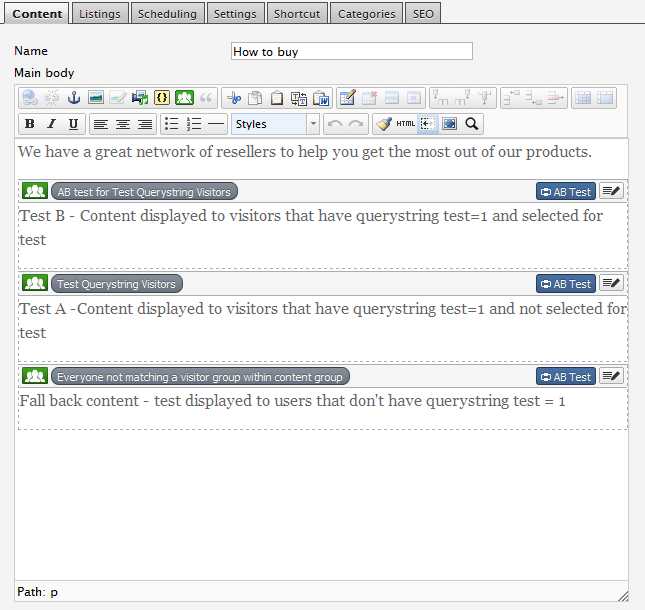645x610 pixels.
Task: Click the Styles dropdown arrow
Action: point(313,124)
